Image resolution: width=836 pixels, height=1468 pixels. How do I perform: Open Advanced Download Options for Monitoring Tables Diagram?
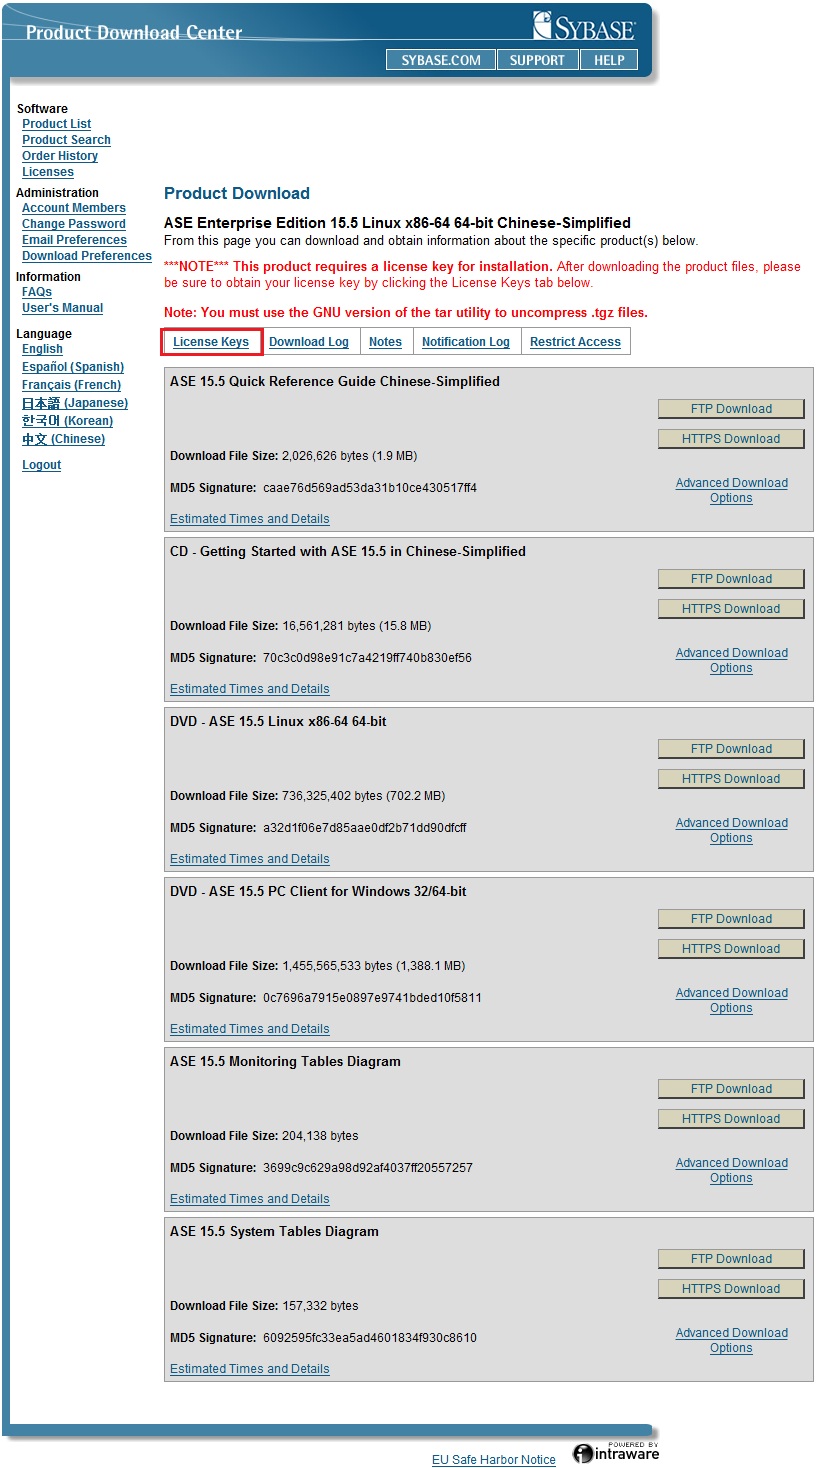coord(731,1170)
